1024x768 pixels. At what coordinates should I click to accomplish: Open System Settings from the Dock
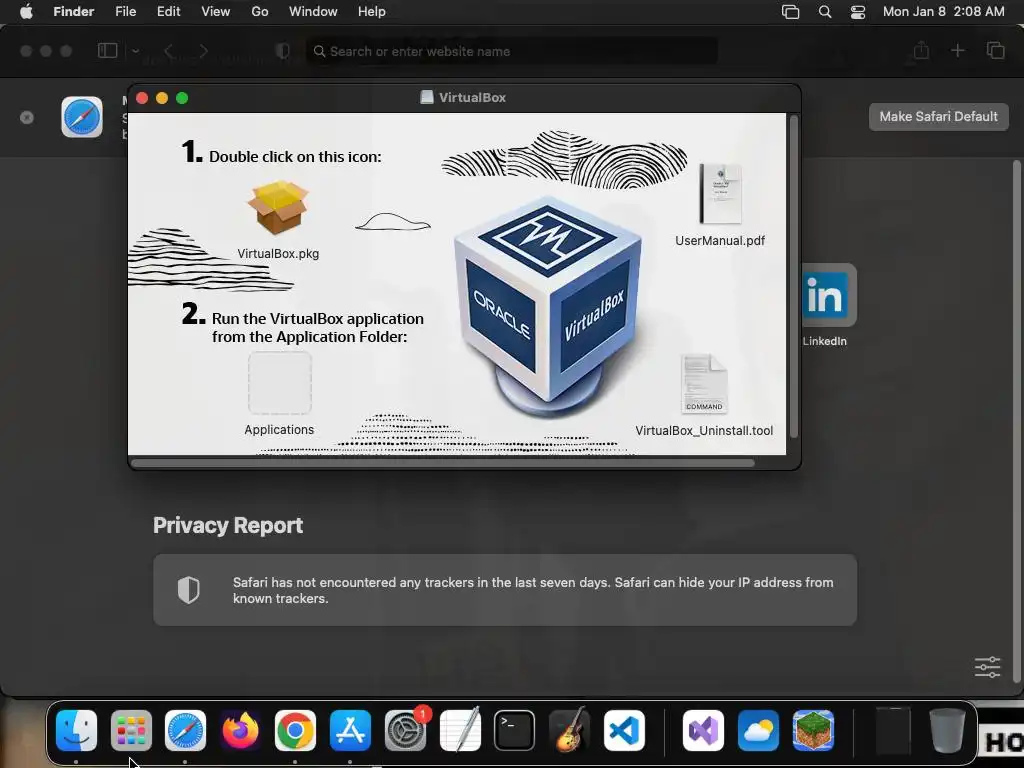405,730
